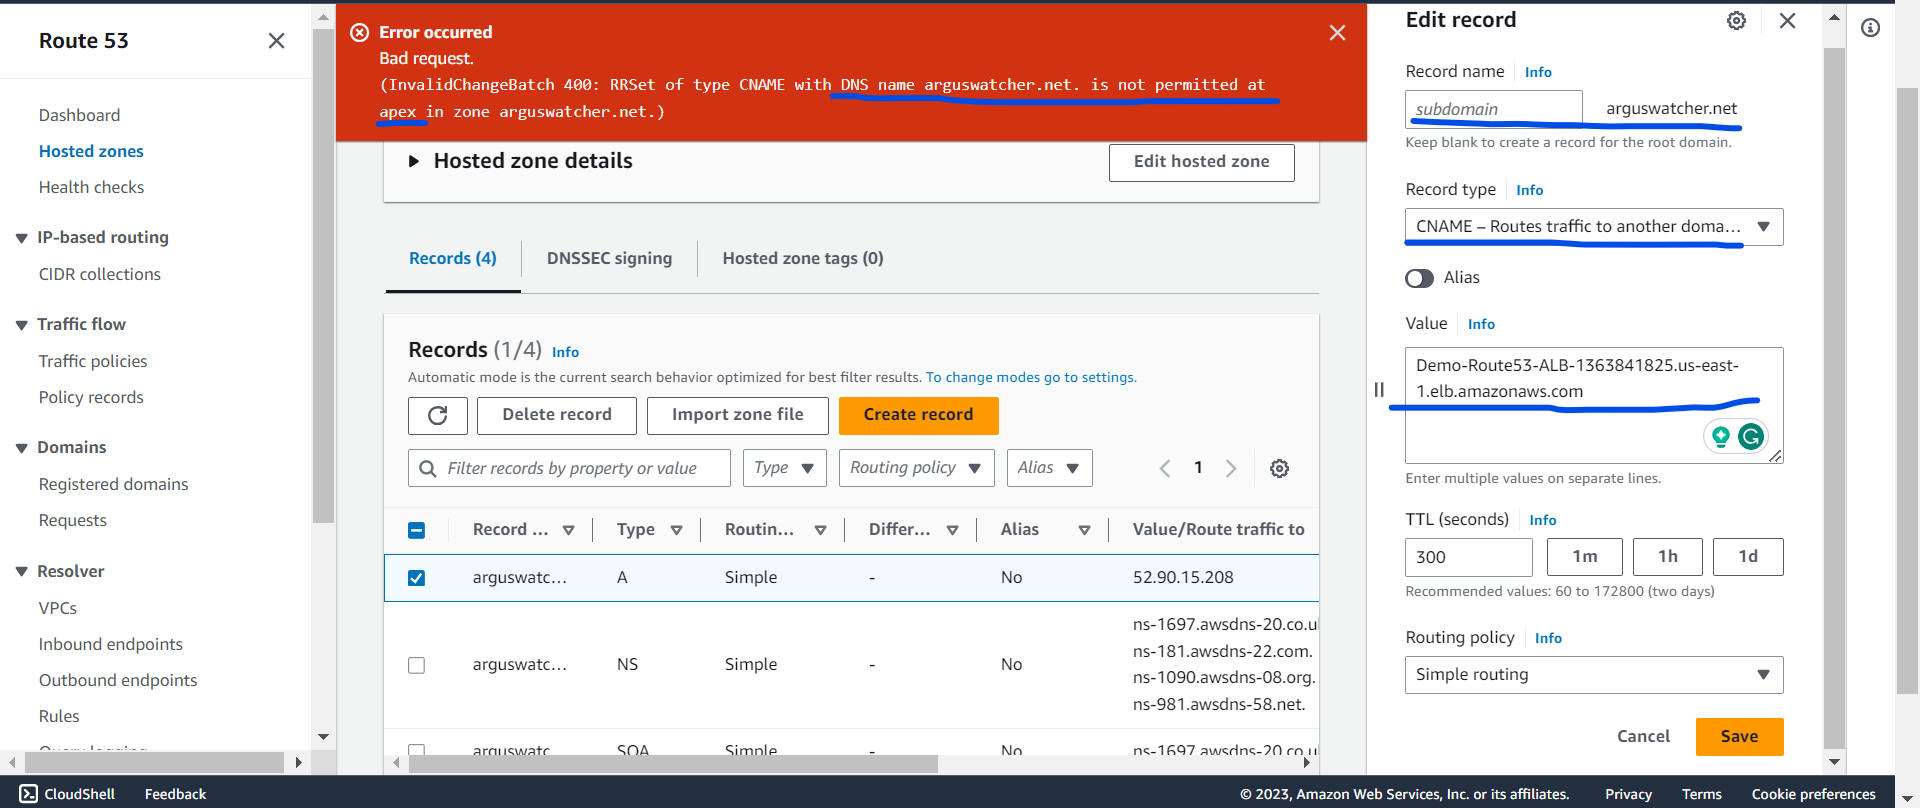This screenshot has width=1920, height=808.
Task: Click the Edit hosted zone button
Action: click(1202, 163)
